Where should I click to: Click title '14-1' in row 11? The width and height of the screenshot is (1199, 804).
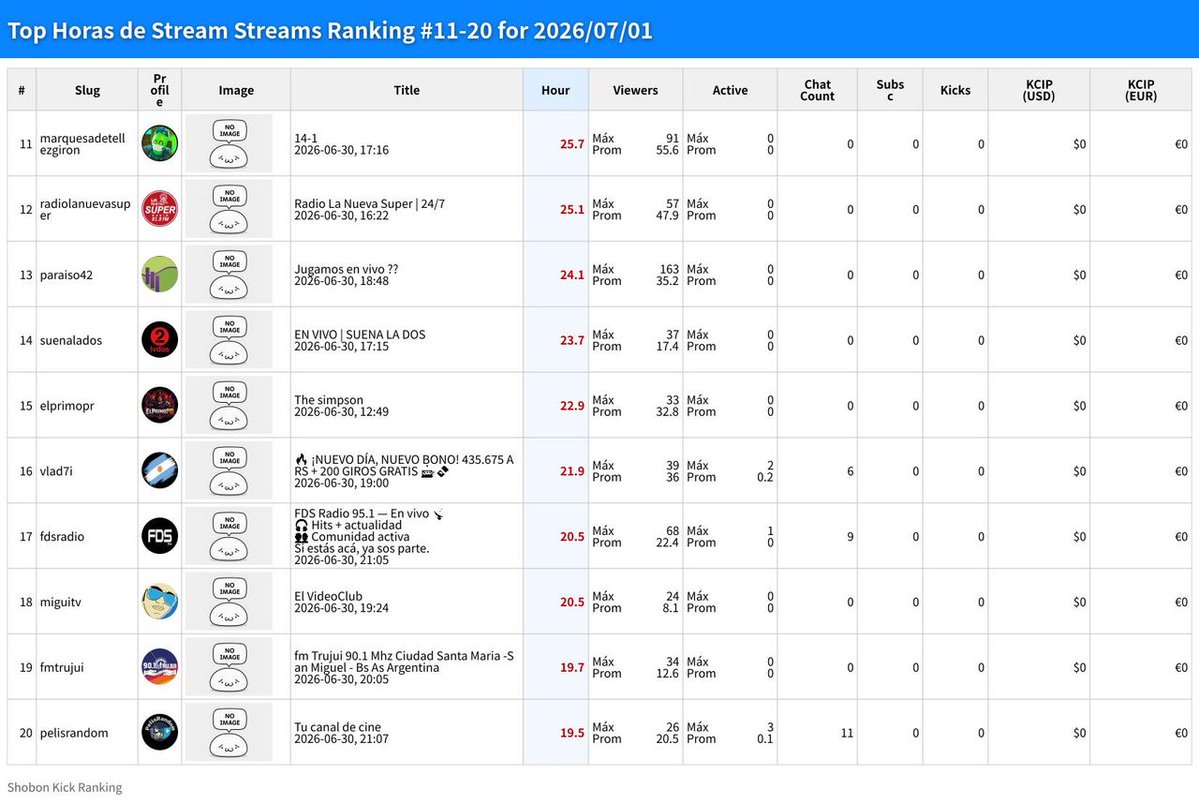(x=306, y=138)
